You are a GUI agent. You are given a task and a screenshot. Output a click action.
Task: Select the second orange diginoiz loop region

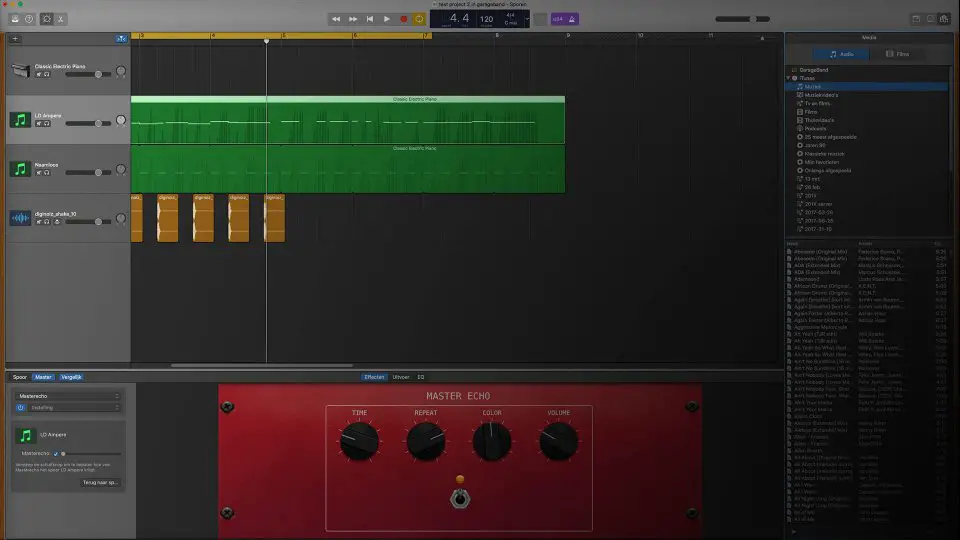pos(167,218)
